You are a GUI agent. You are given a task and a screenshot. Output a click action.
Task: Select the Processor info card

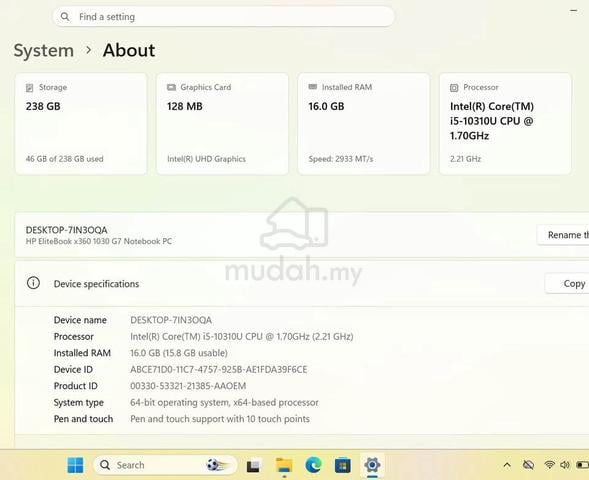pos(505,124)
